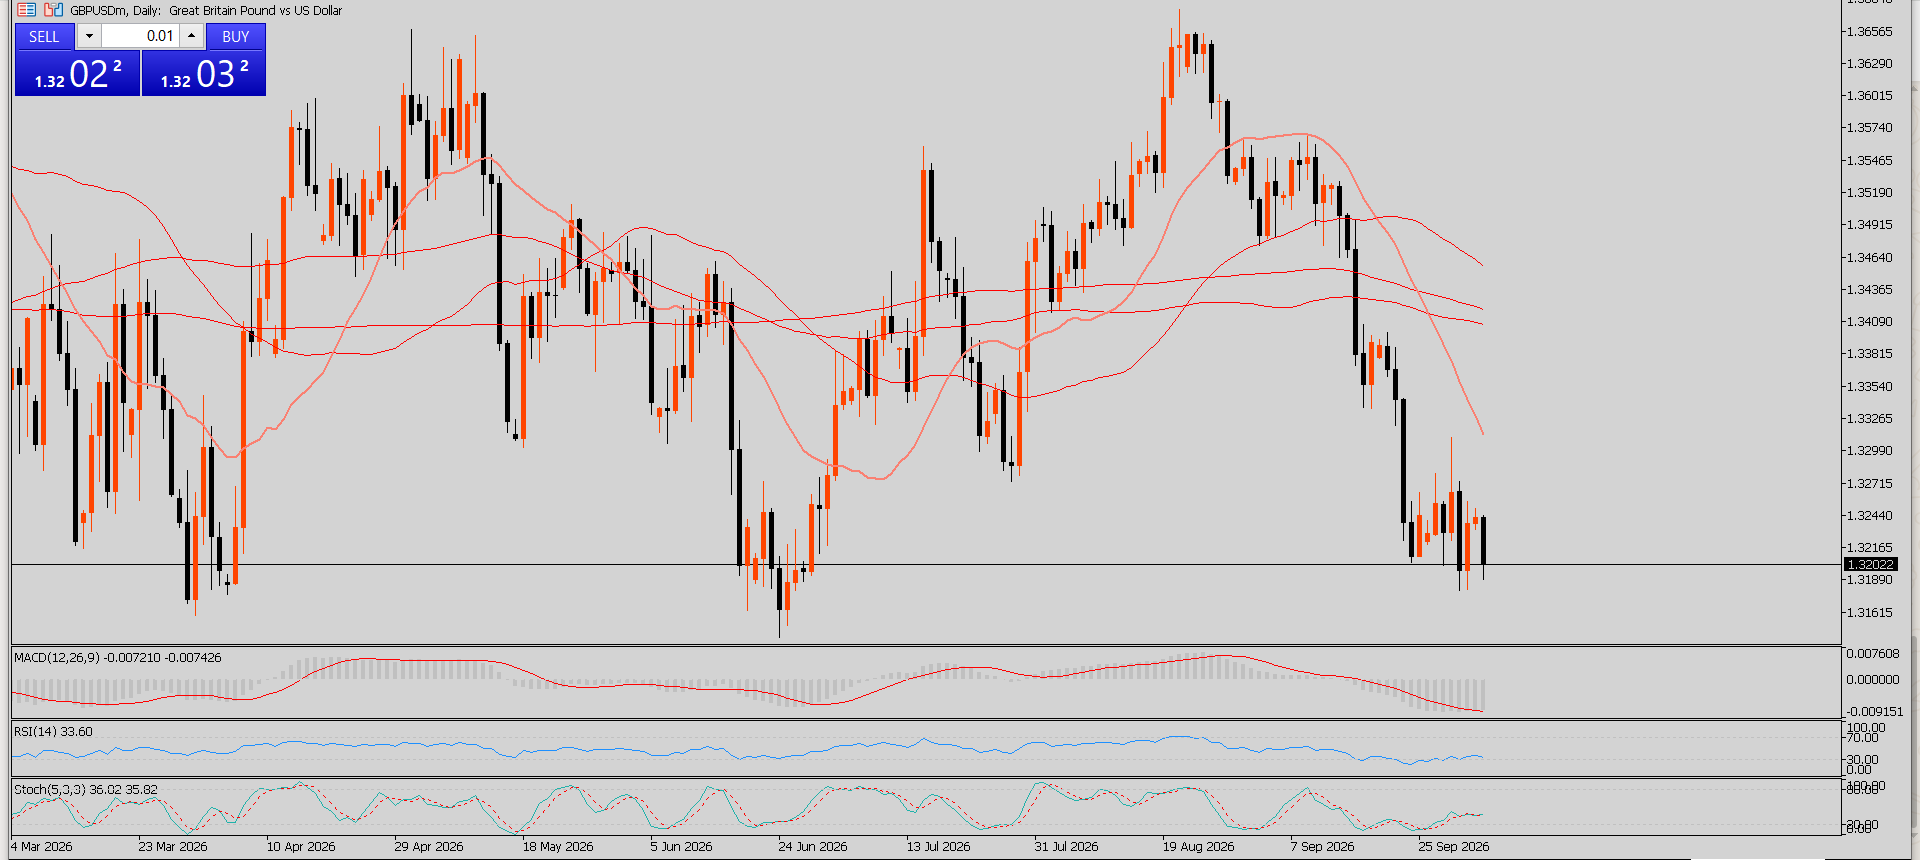Image resolution: width=1920 pixels, height=860 pixels.
Task: Click the 1.32 03 ask price tile
Action: tap(204, 73)
